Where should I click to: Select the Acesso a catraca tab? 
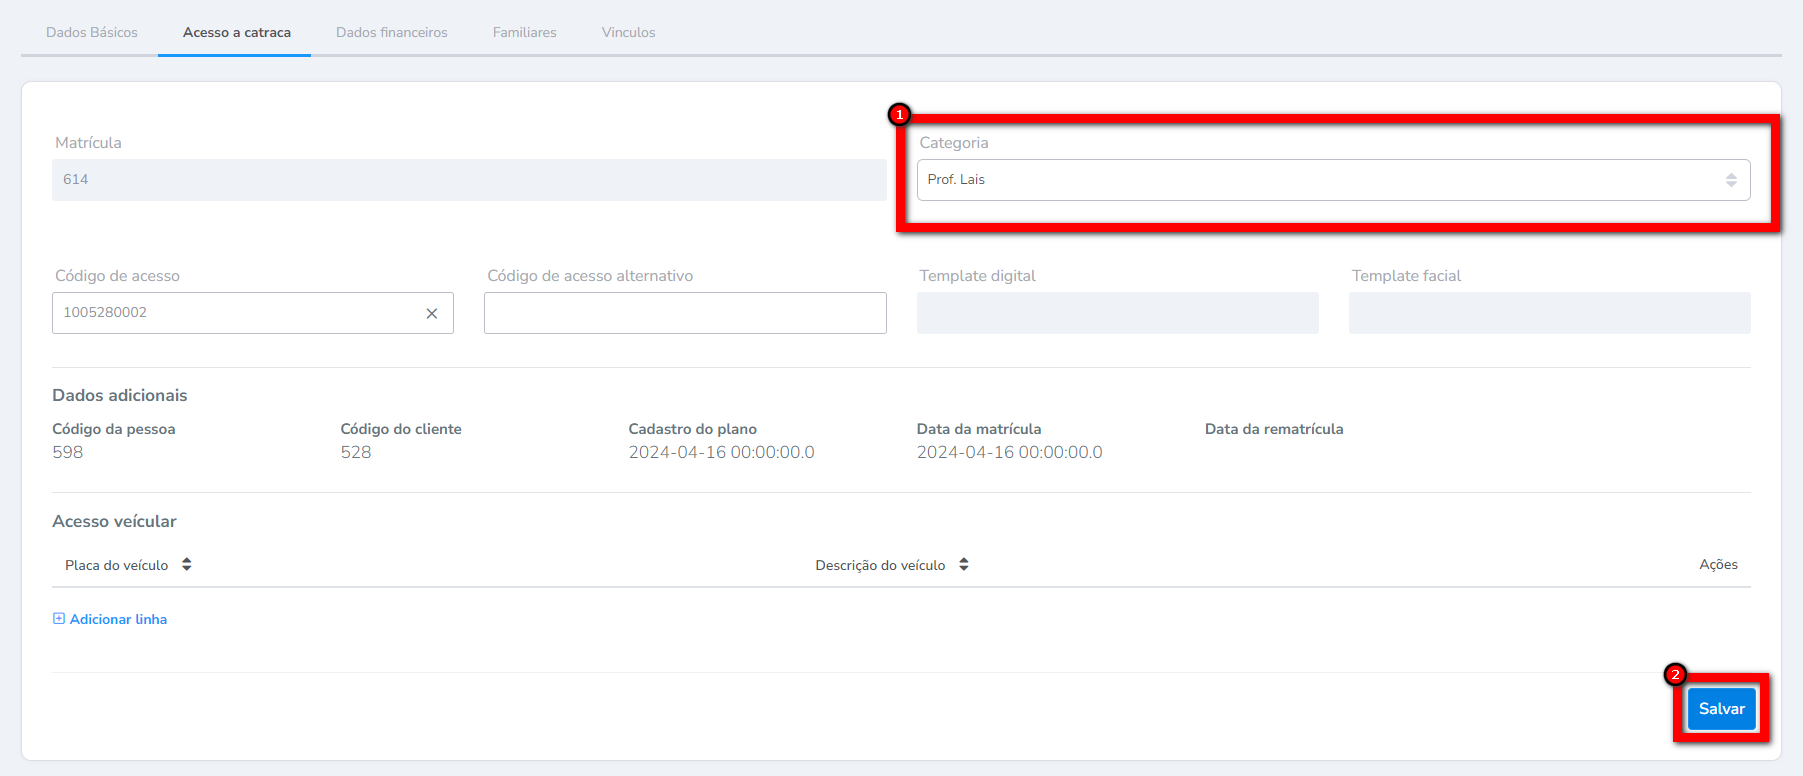[x=237, y=32]
